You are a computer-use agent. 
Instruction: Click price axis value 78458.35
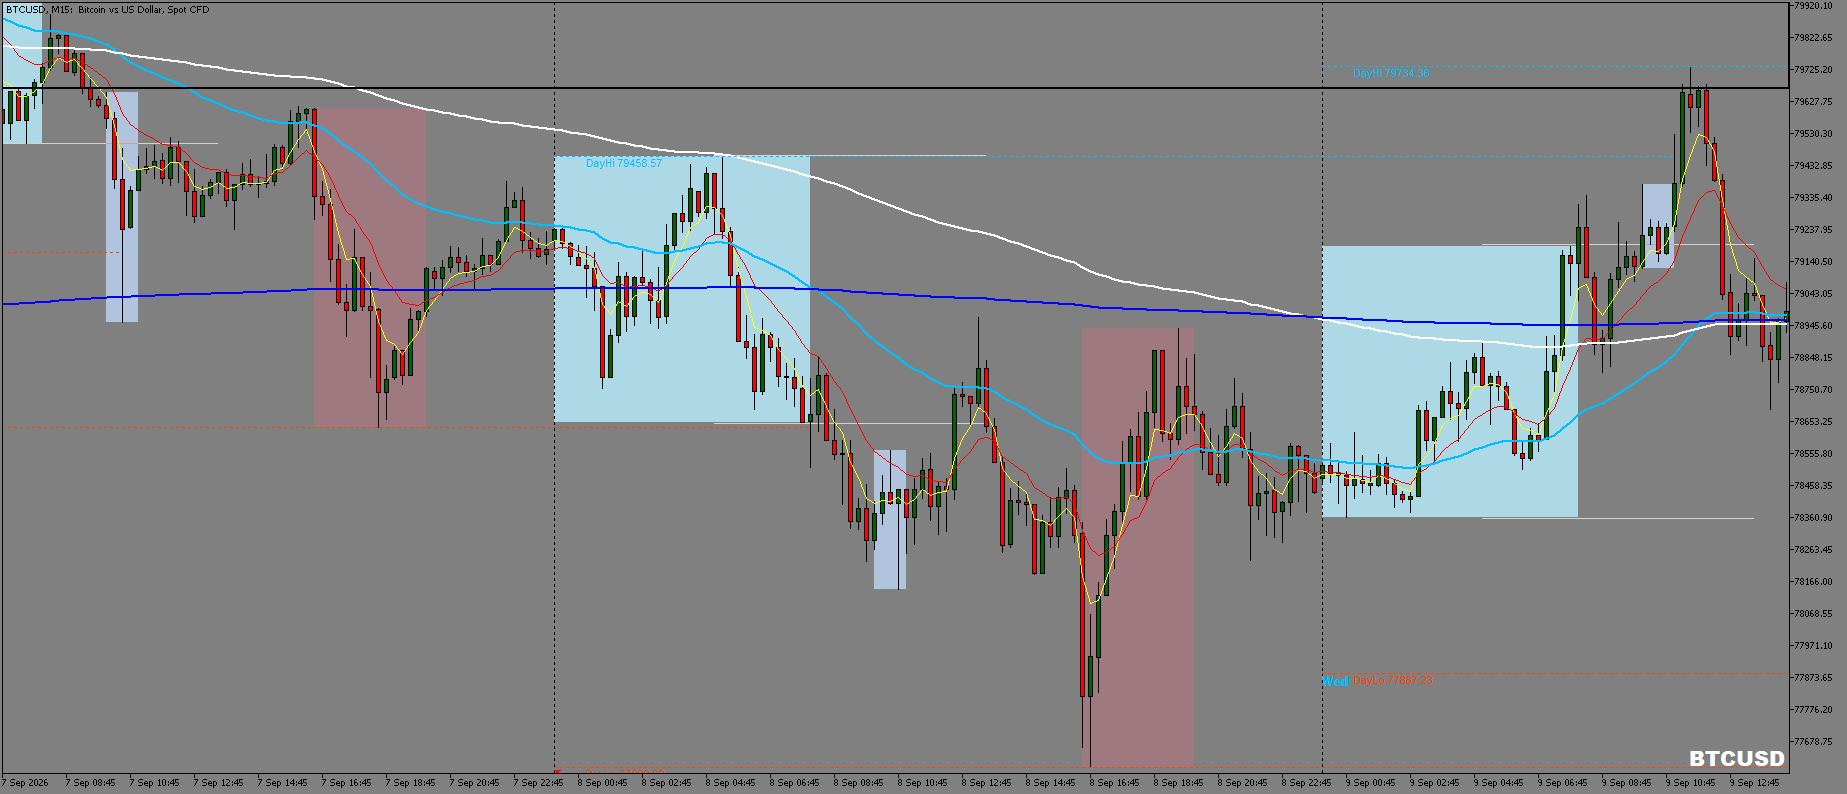[1813, 486]
